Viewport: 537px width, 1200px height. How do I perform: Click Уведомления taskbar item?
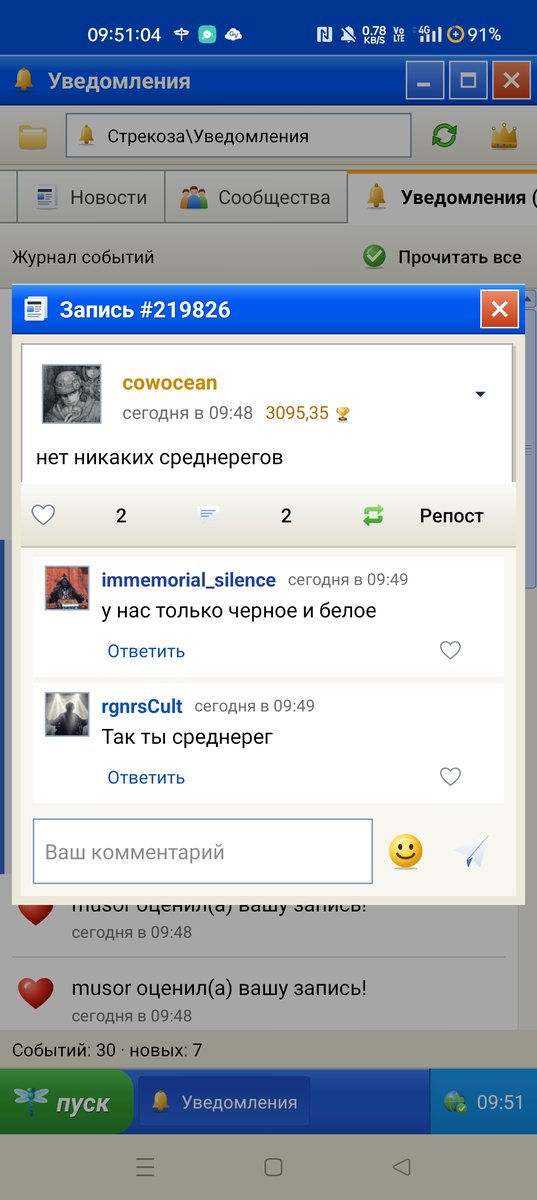pos(224,1102)
